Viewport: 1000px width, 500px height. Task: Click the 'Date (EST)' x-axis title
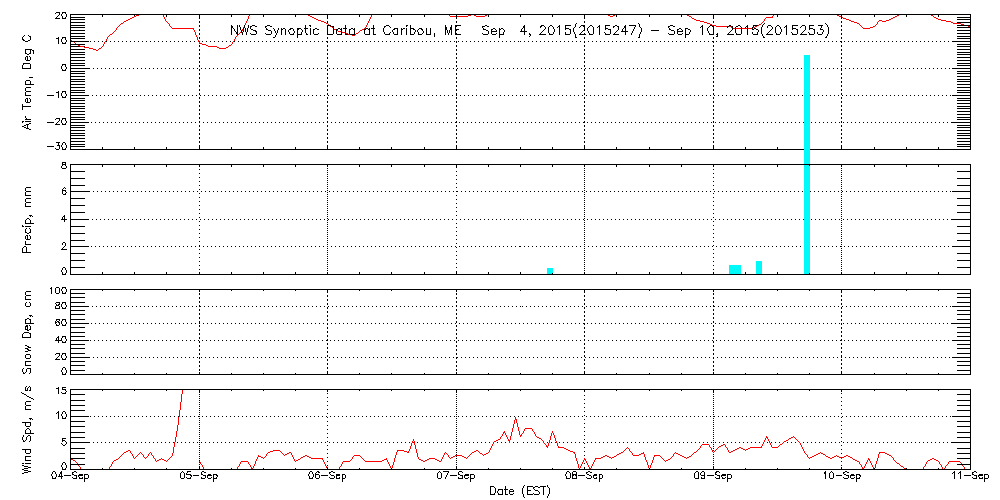520,491
